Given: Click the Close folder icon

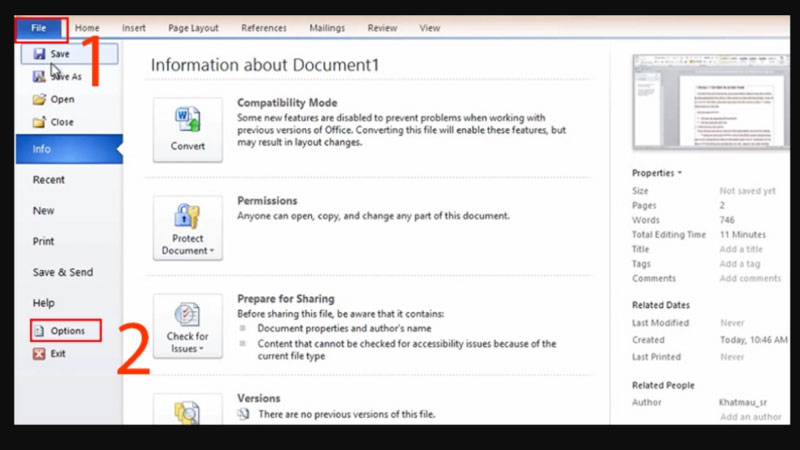Looking at the screenshot, I should pos(39,122).
